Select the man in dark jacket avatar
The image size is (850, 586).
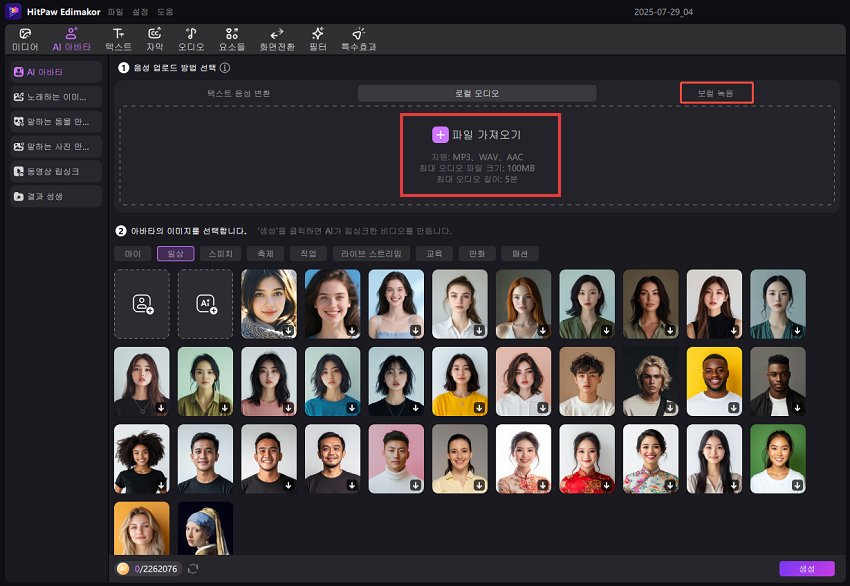(x=778, y=381)
